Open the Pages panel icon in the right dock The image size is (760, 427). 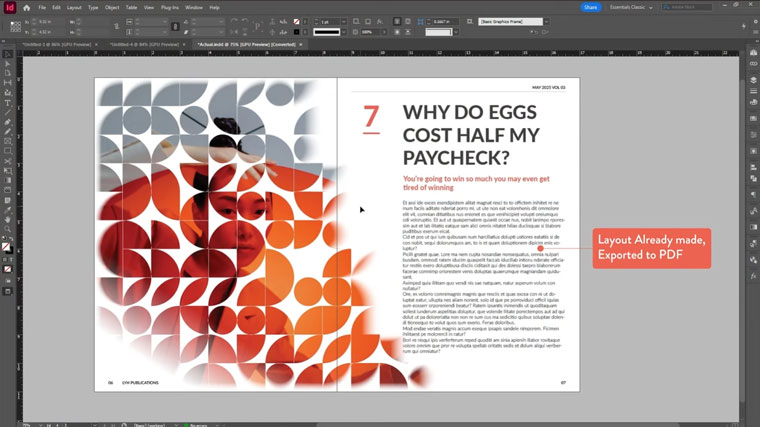tap(753, 52)
